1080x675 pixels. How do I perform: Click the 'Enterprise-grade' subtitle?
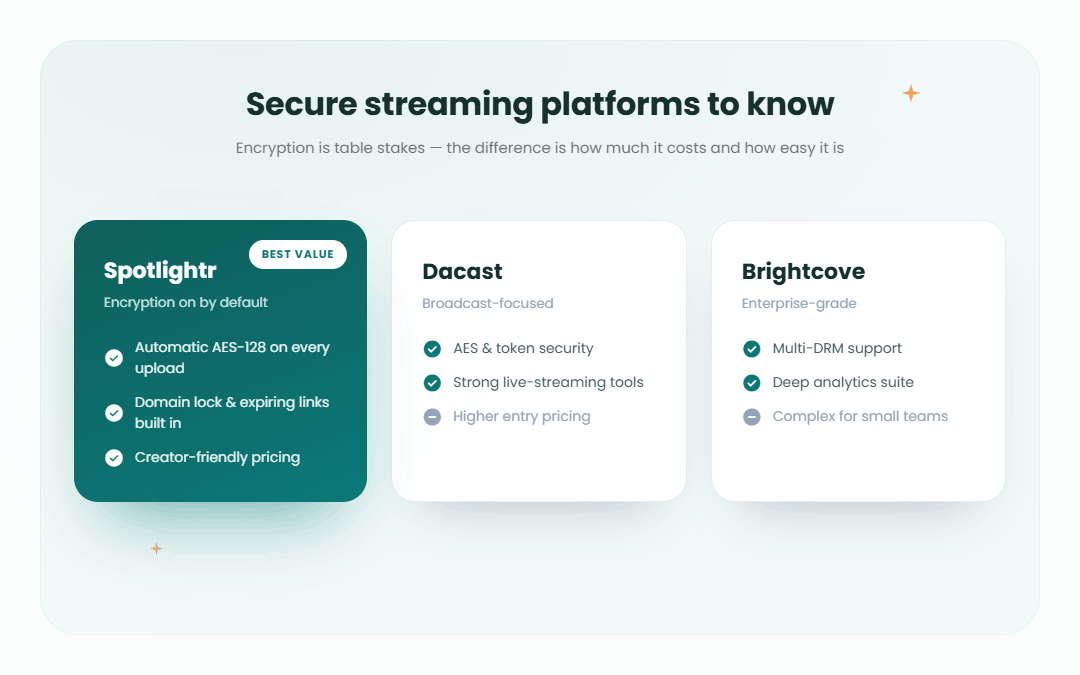[x=799, y=303]
